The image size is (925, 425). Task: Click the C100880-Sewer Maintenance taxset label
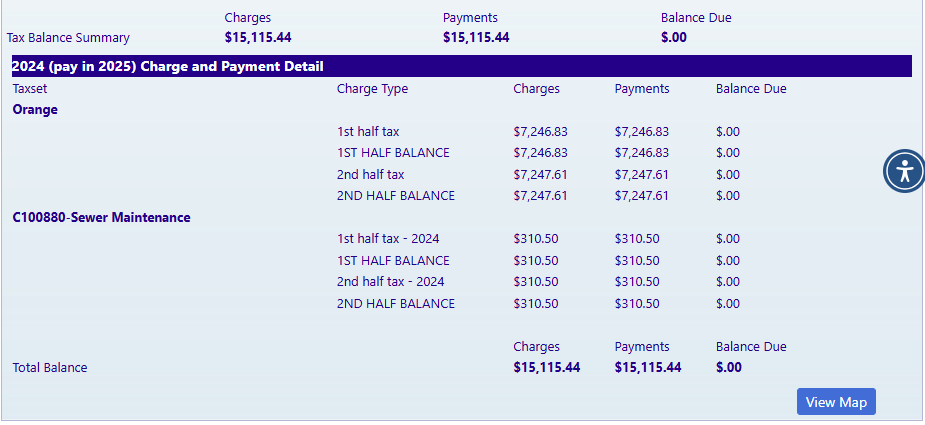(x=101, y=217)
